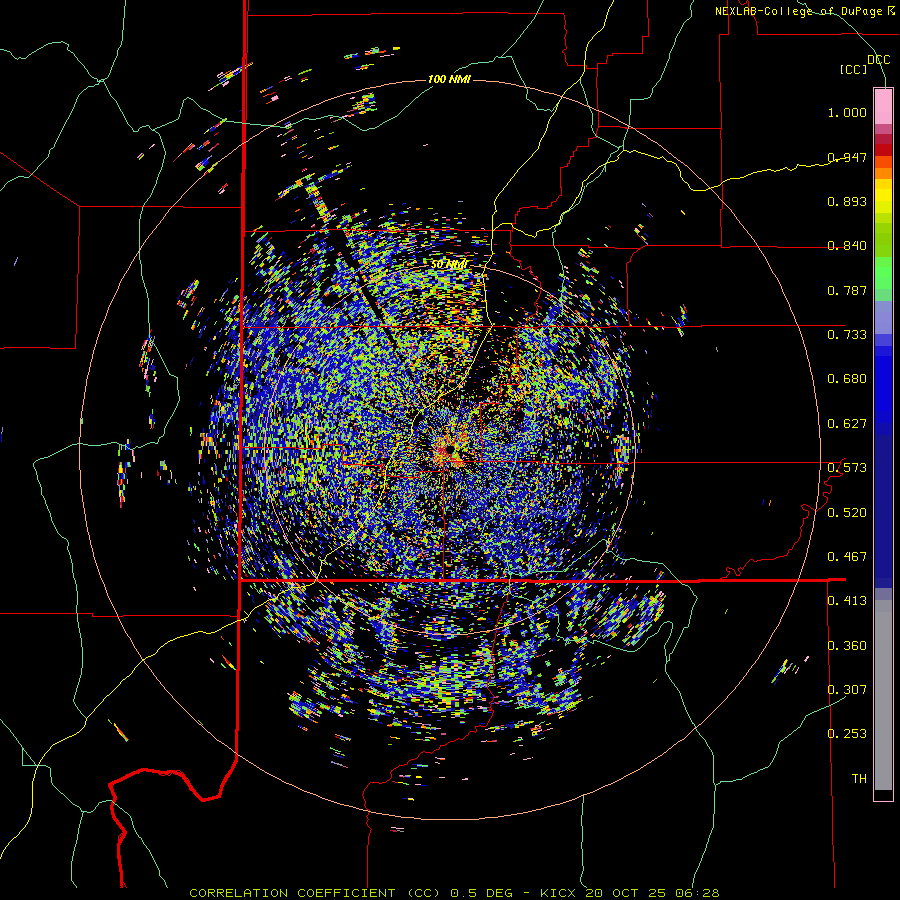Click the 0.840 scale value

point(847,246)
